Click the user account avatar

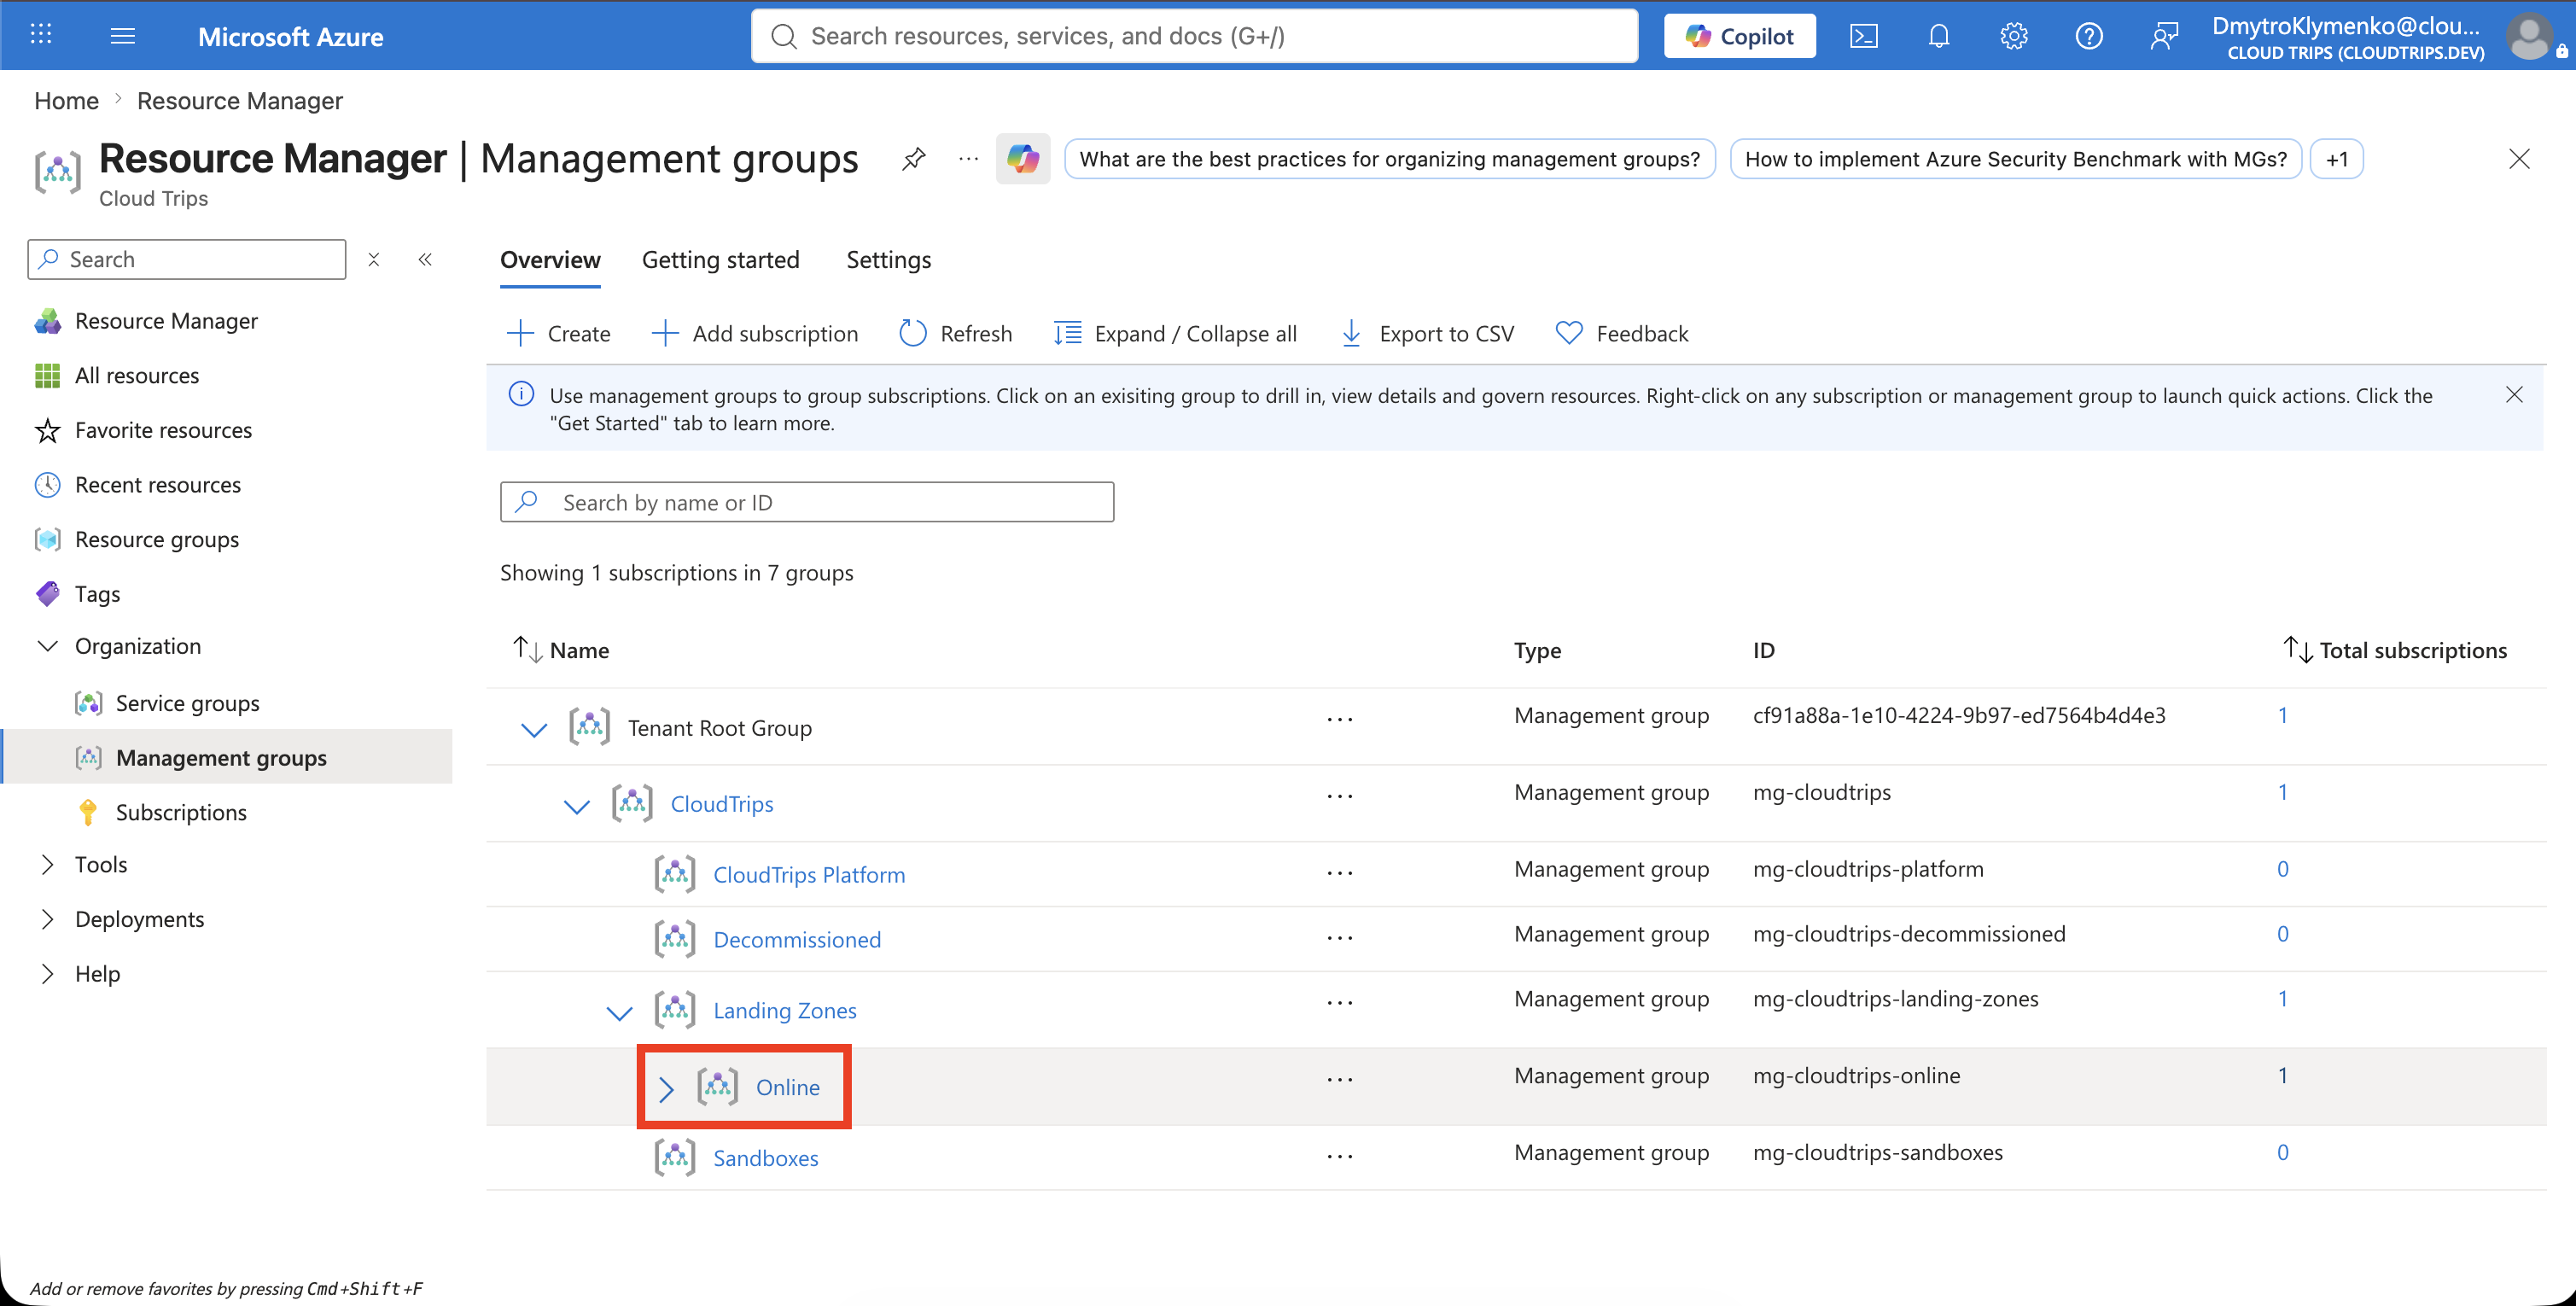[x=2529, y=37]
